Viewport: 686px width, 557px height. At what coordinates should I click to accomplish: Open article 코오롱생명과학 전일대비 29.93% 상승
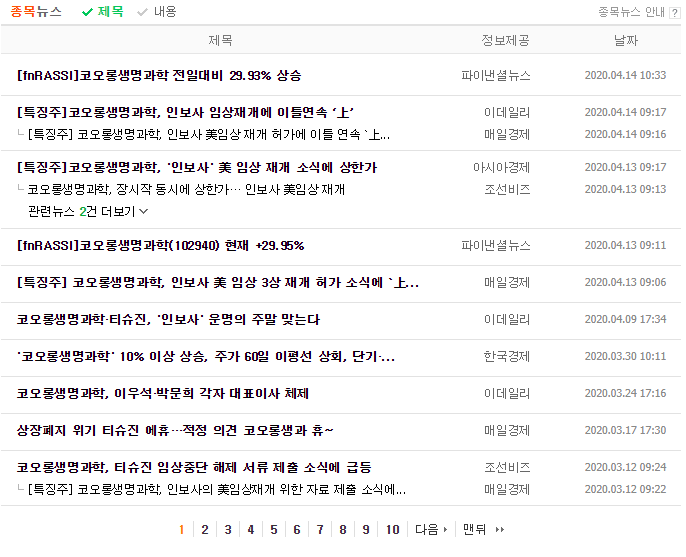point(159,76)
